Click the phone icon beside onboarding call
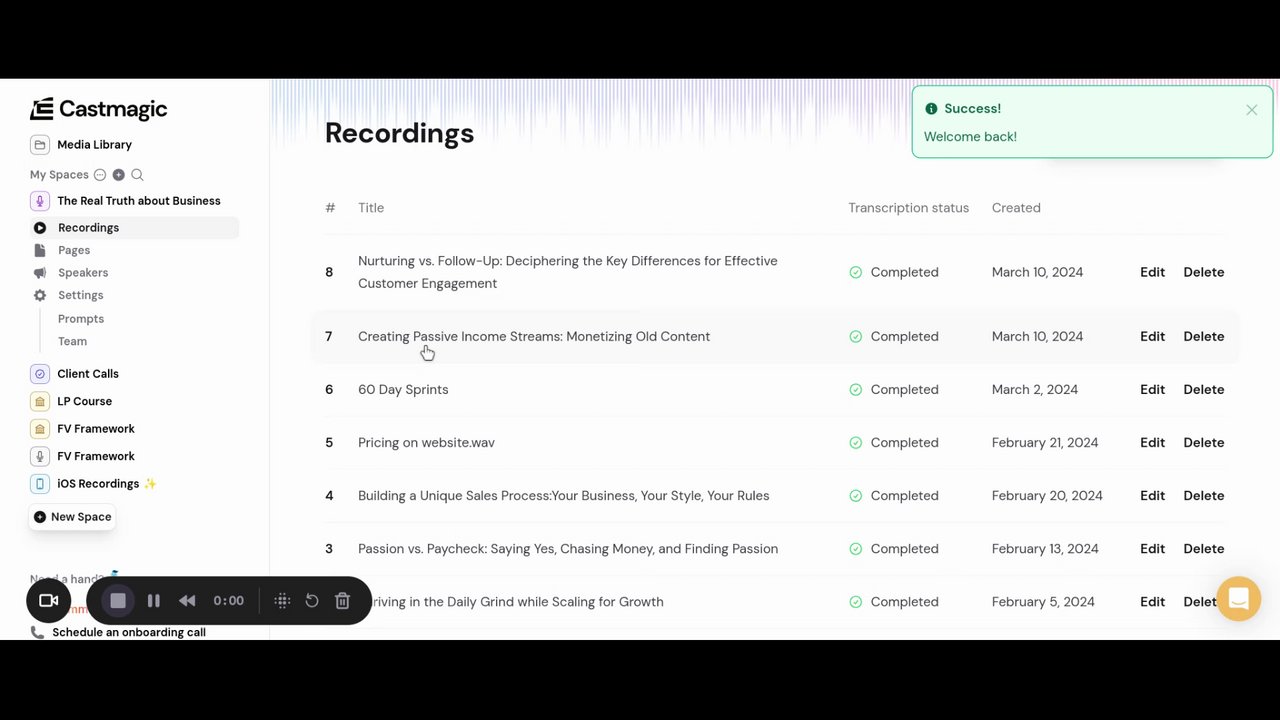This screenshot has width=1280, height=720. (38, 632)
